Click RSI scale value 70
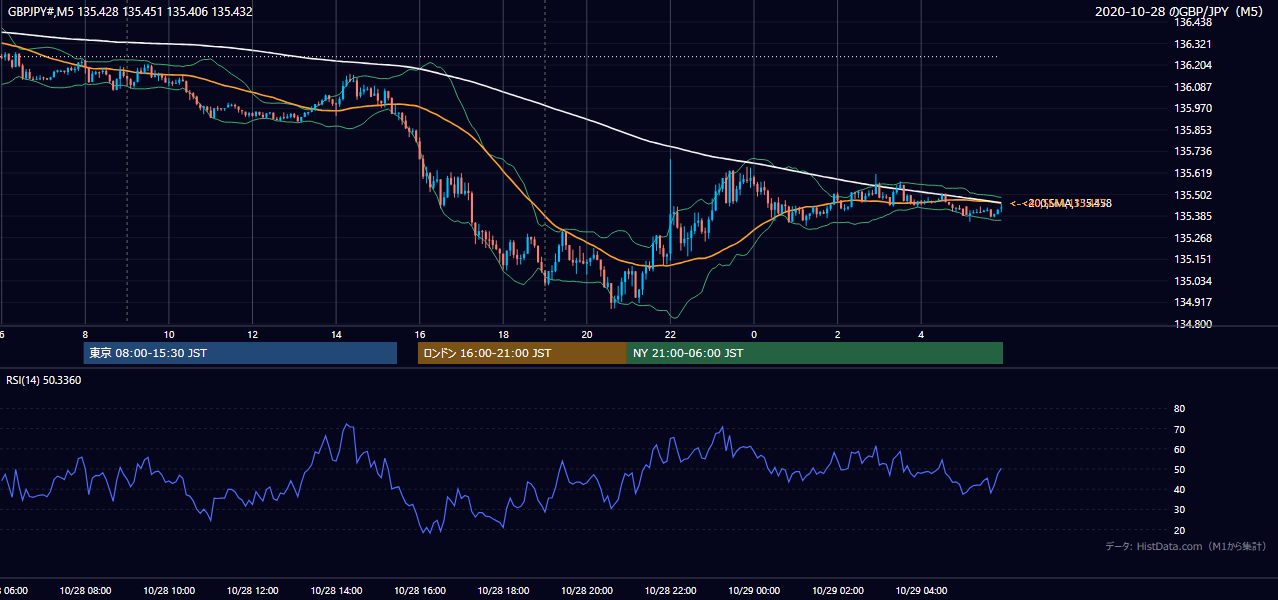Screen dimensions: 1278x600 [x=1179, y=429]
